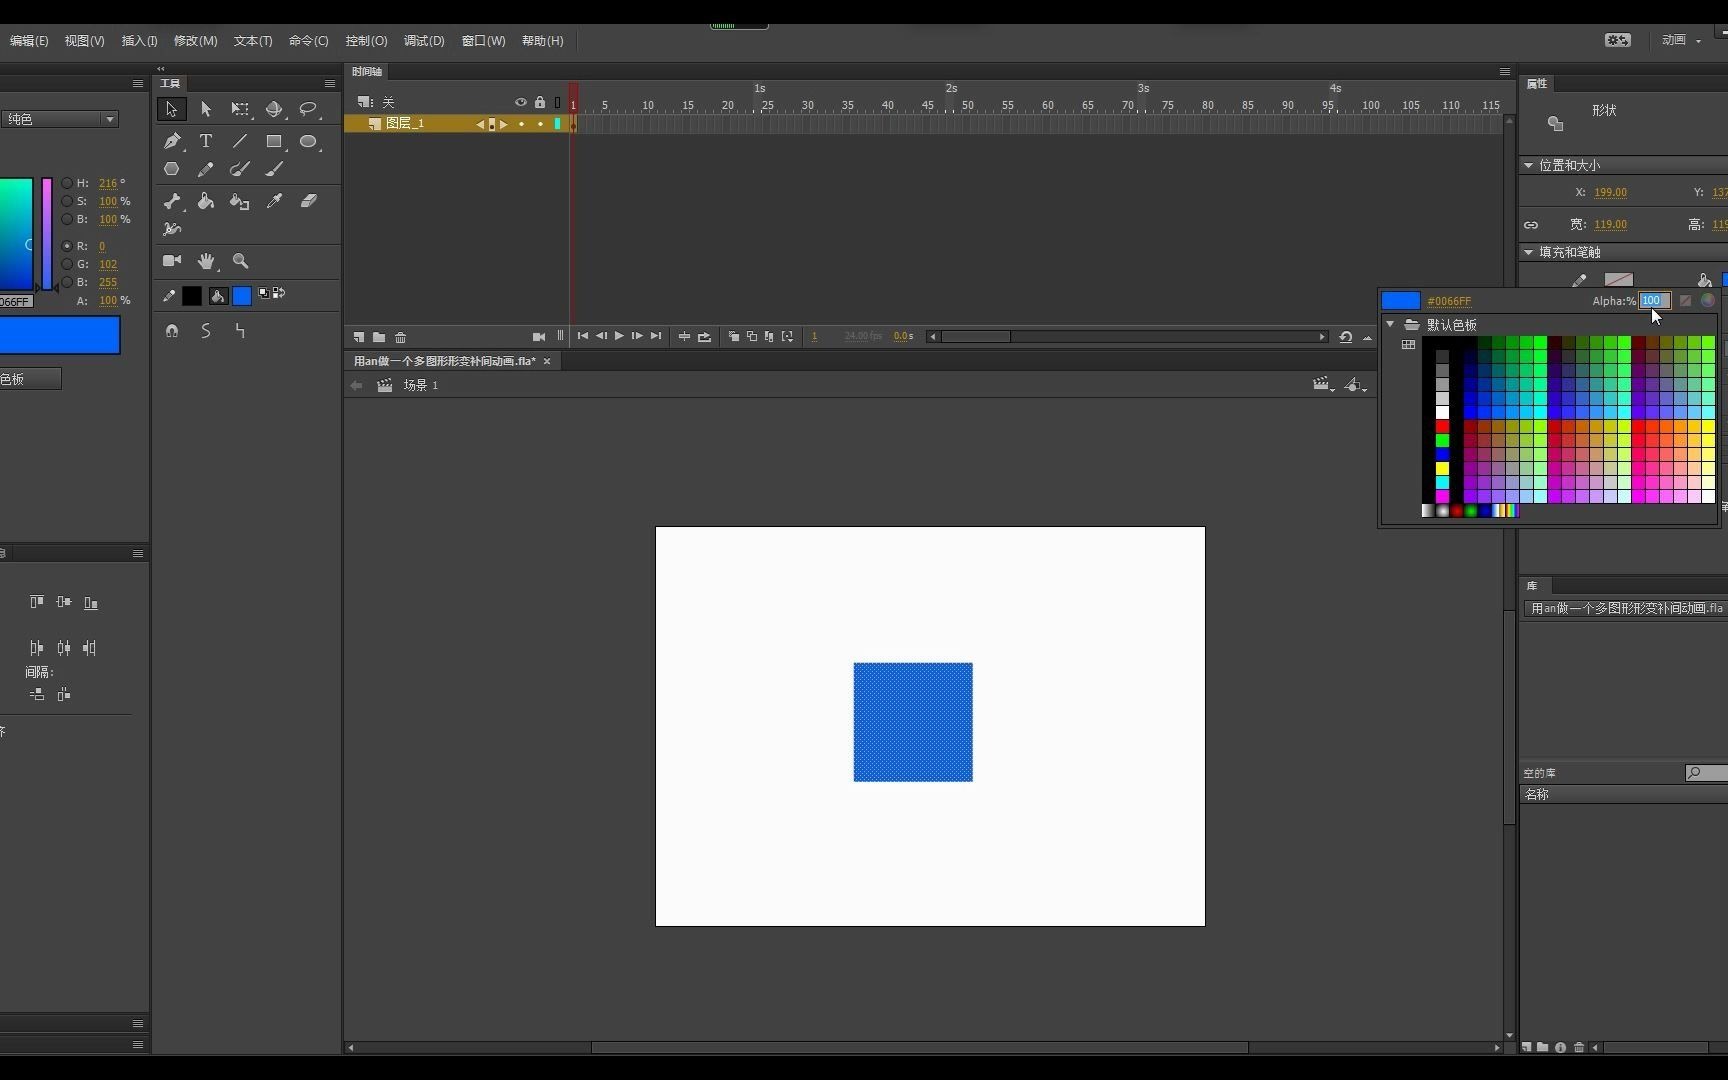Collapse the 默认色板 folder
This screenshot has width=1728, height=1080.
(x=1390, y=324)
